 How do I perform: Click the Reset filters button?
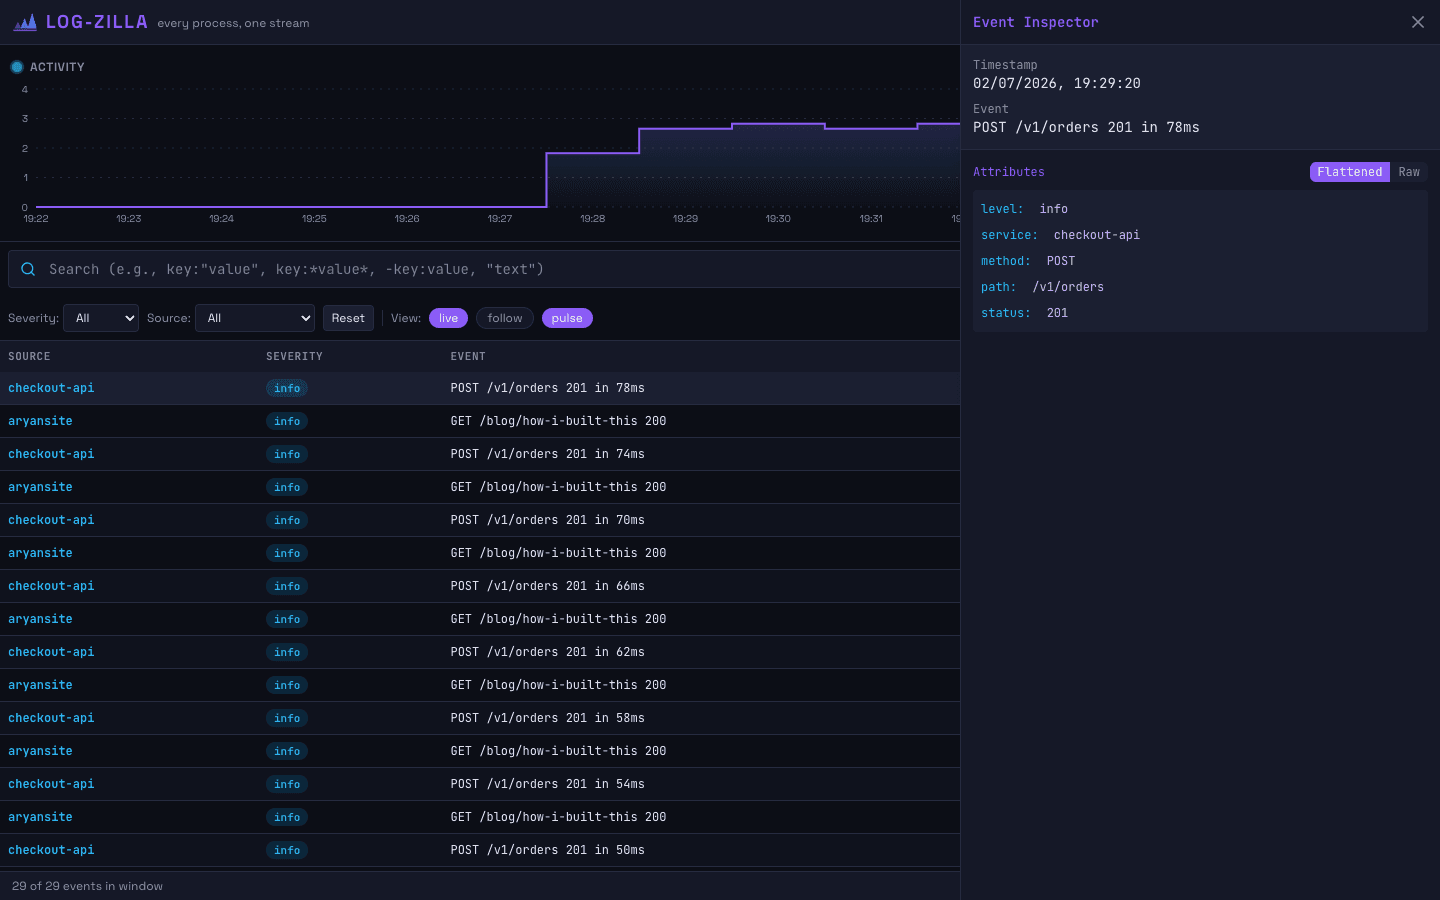(x=348, y=318)
